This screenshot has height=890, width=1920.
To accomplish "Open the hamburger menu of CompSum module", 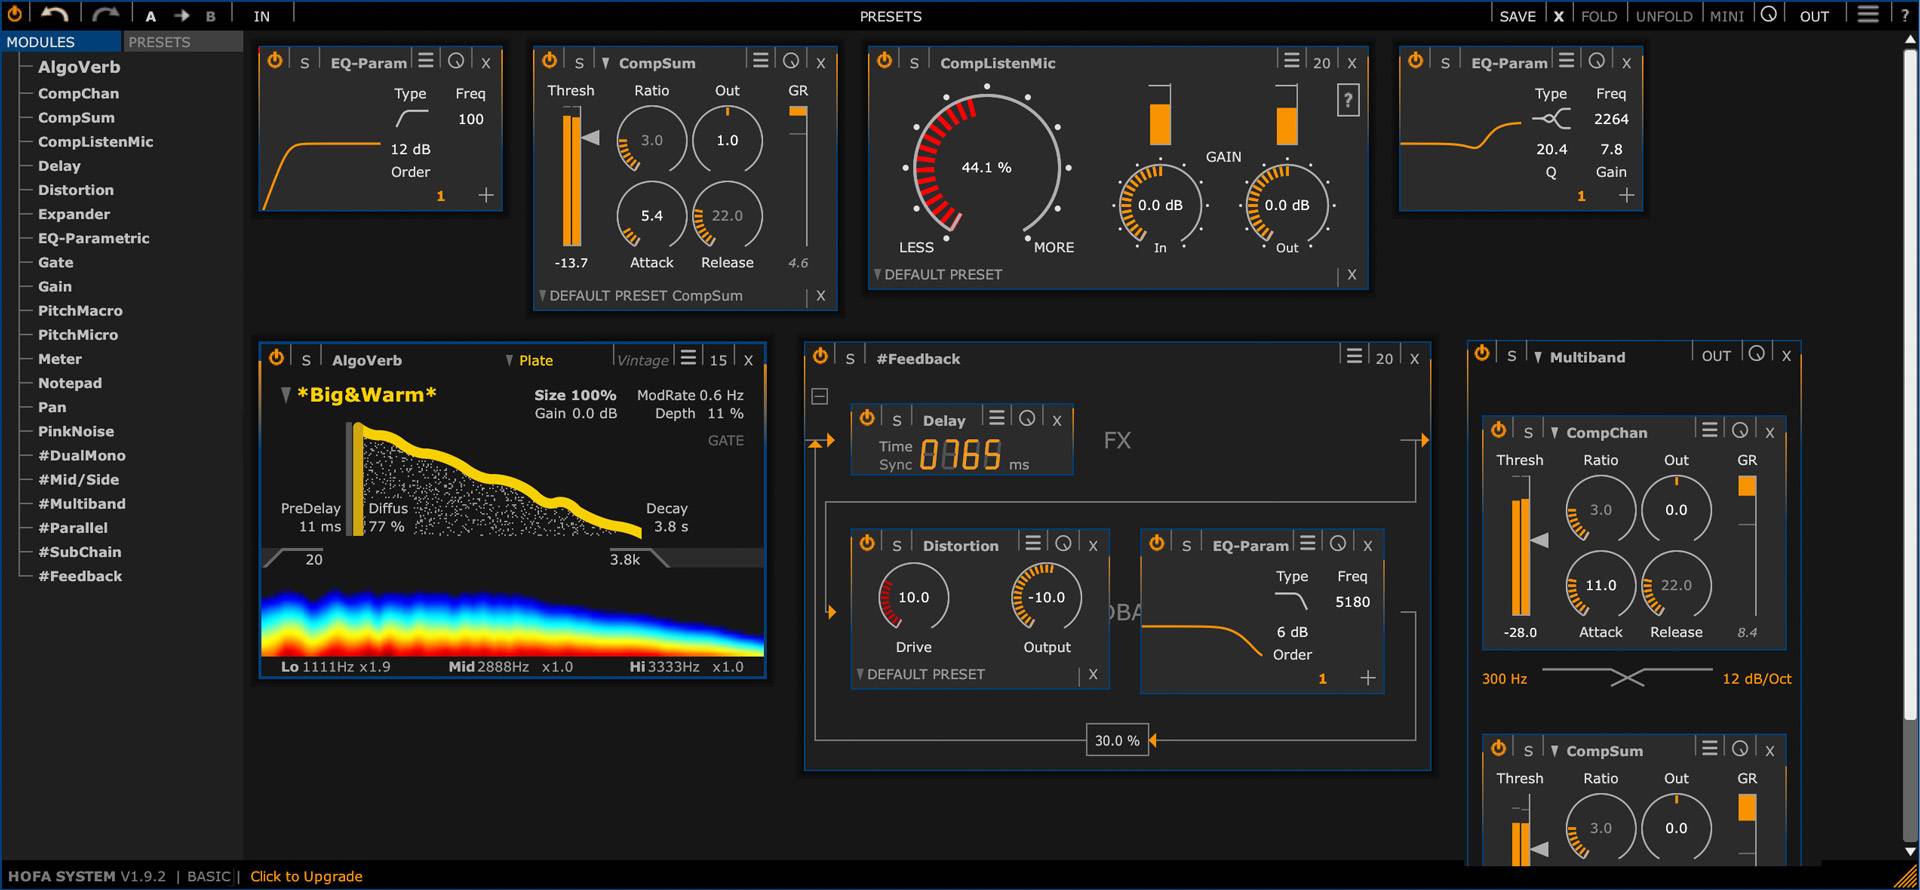I will 761,61.
